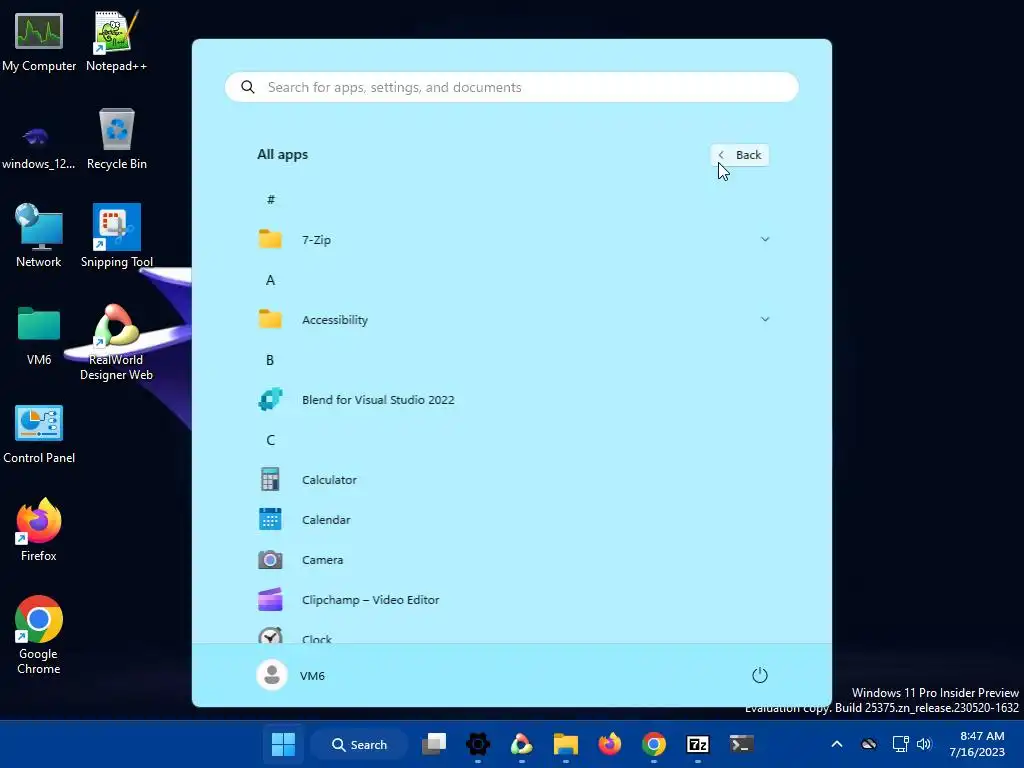The width and height of the screenshot is (1024, 768).
Task: Open Control Panel desktop icon
Action: click(x=39, y=434)
